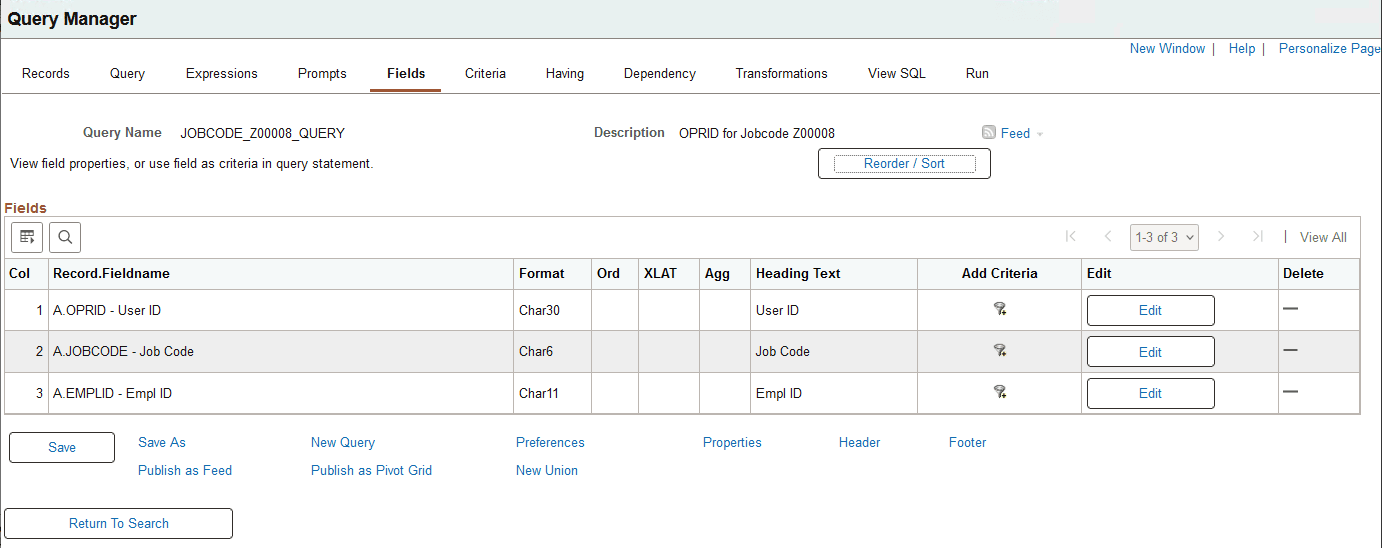
Task: Click the JOBCODE_Z00008_QUERY query name
Action: pos(262,133)
